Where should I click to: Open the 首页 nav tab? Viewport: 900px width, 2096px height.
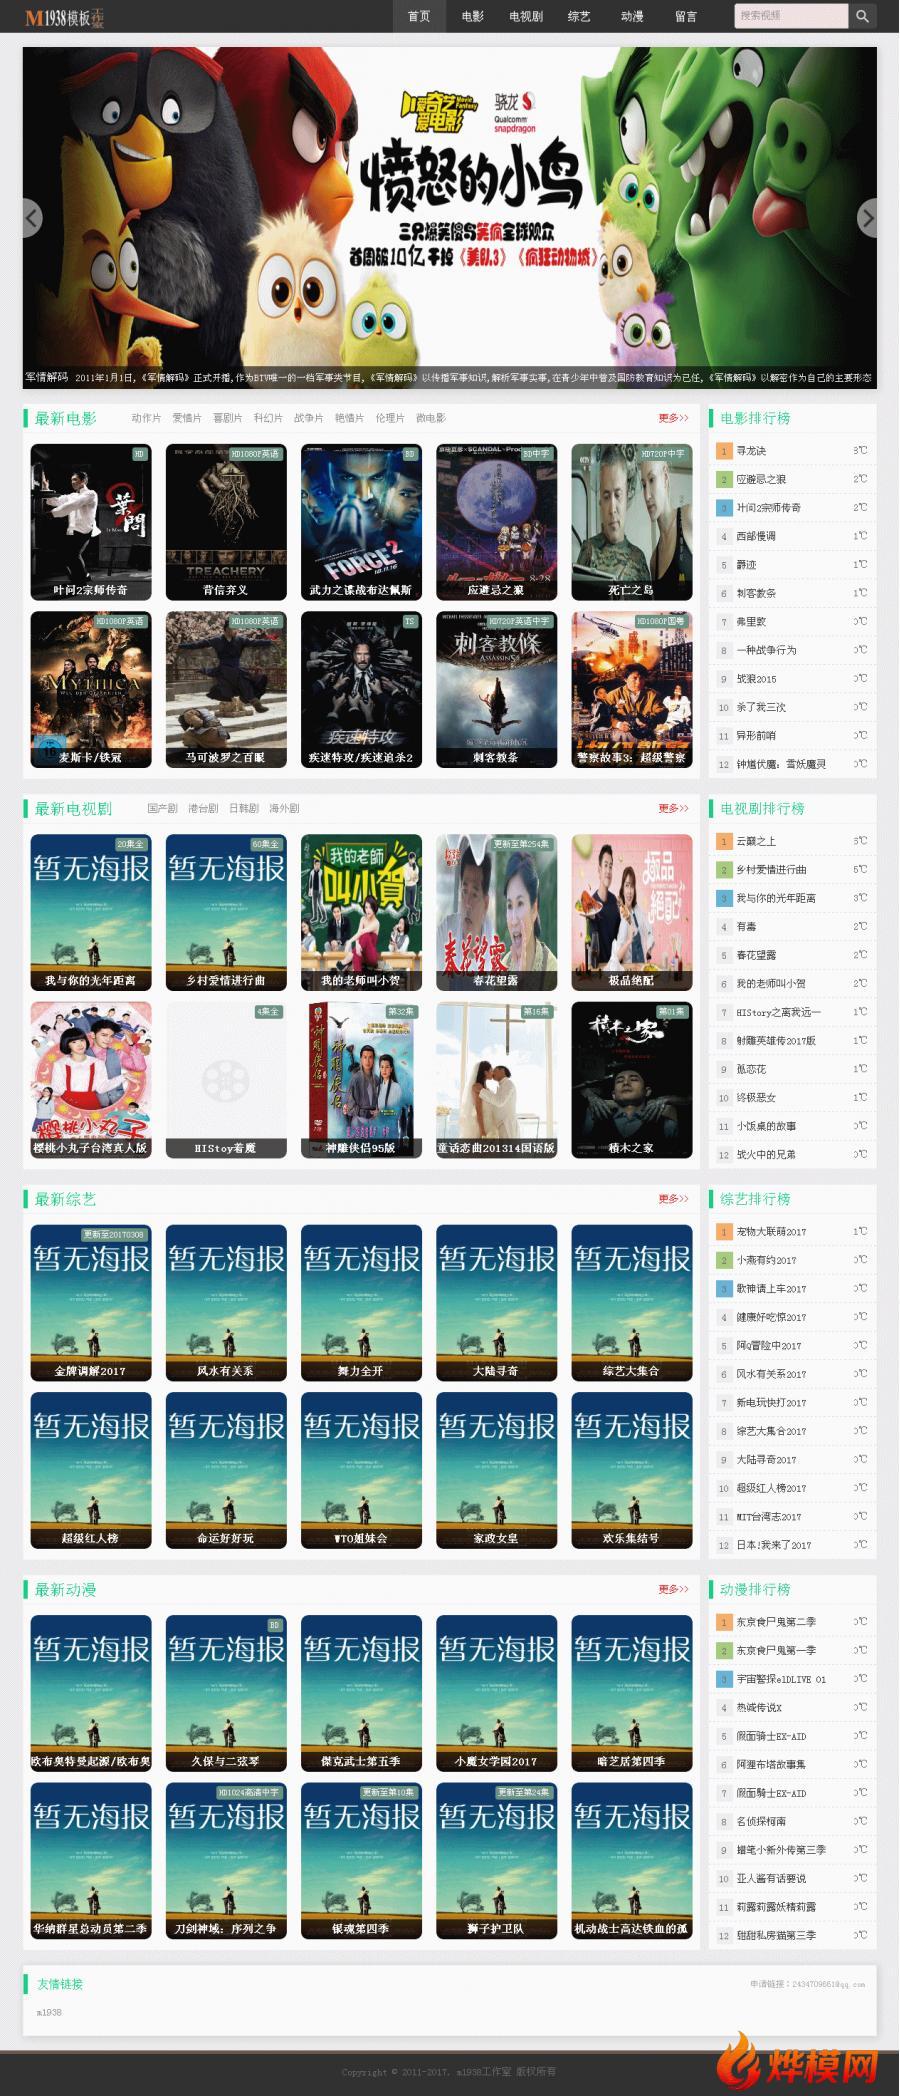419,16
